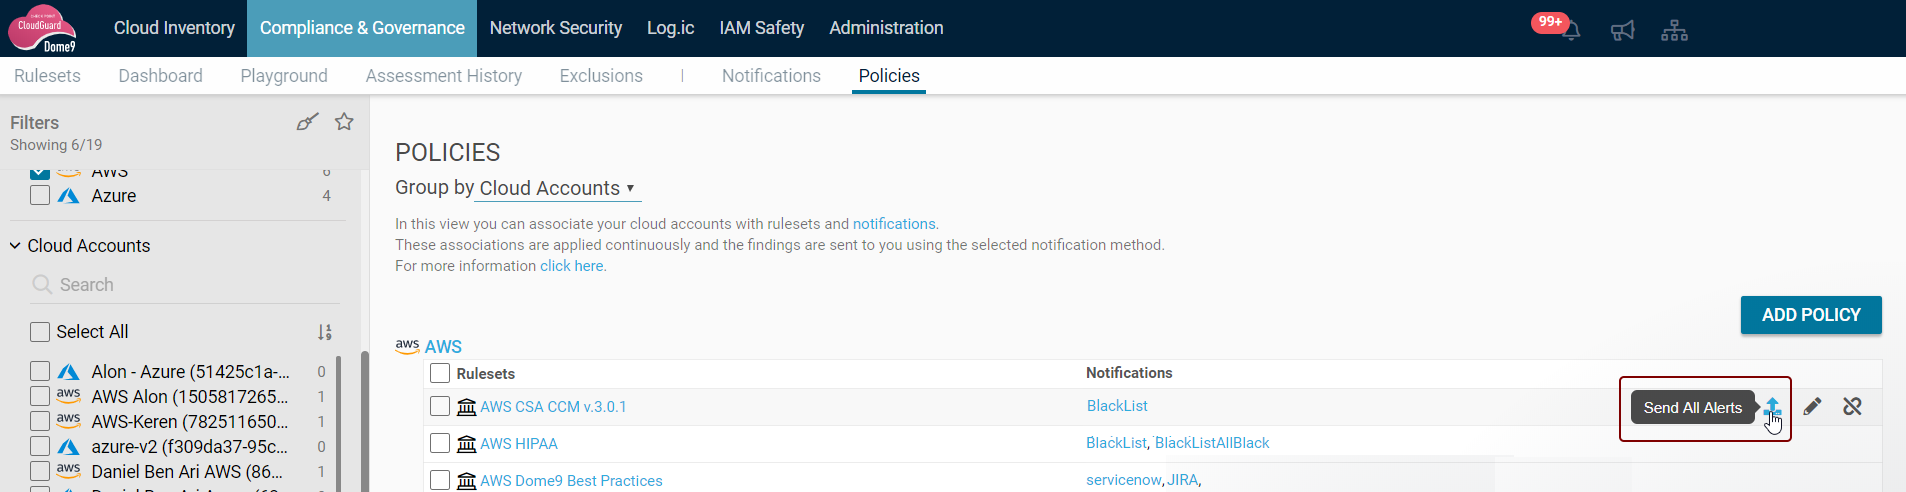Check the Daniel Ben Ari AWS account checkbox
Viewport: 1906px width, 492px height.
[40, 471]
